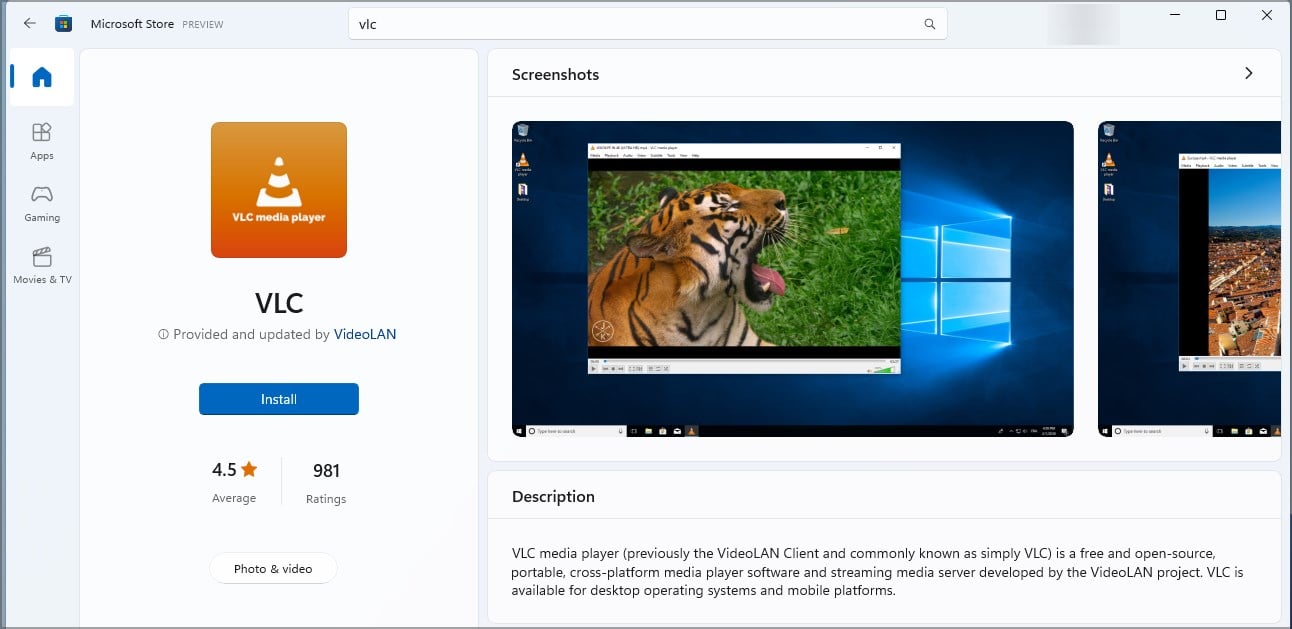Viewport: 1292px width, 629px height.
Task: Close the Microsoft Store window
Action: pyautogui.click(x=1267, y=15)
